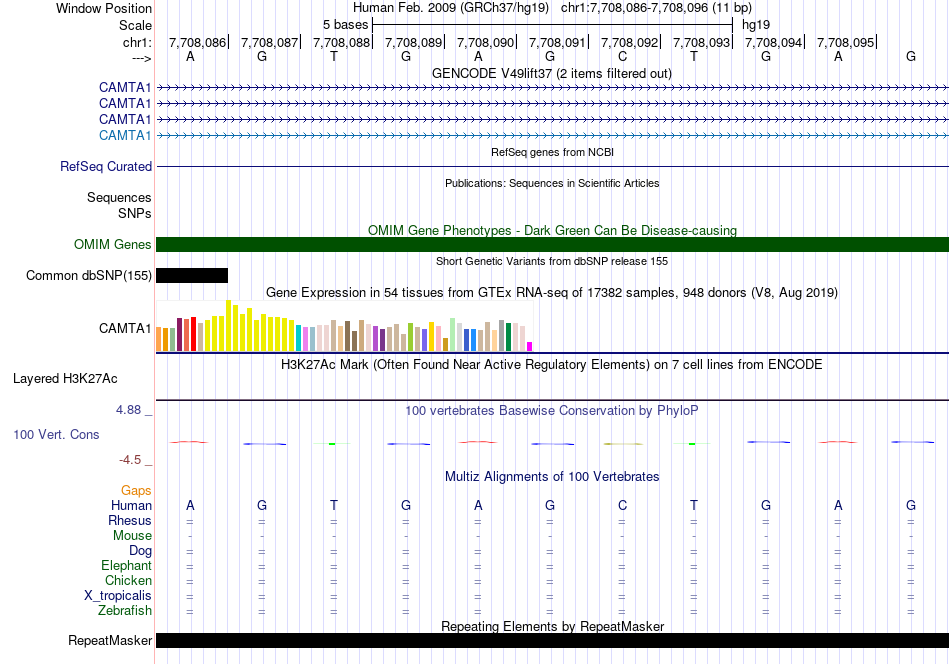
Task: Click the OMIM Genes track label
Action: point(113,244)
